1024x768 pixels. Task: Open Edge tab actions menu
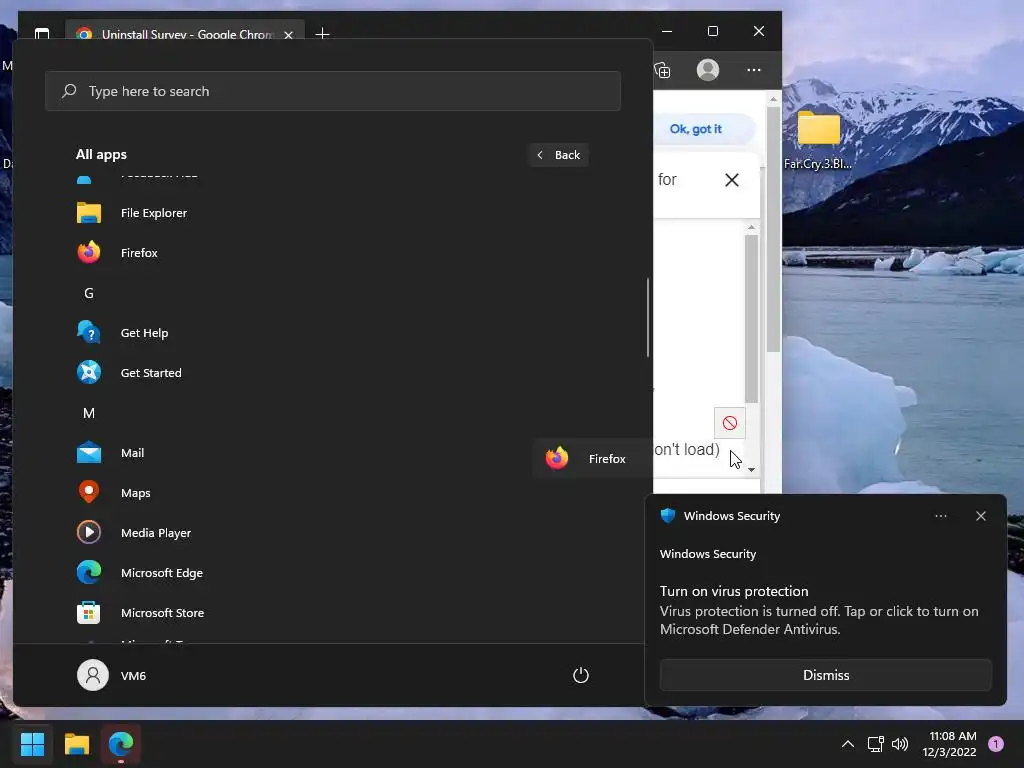(42, 33)
